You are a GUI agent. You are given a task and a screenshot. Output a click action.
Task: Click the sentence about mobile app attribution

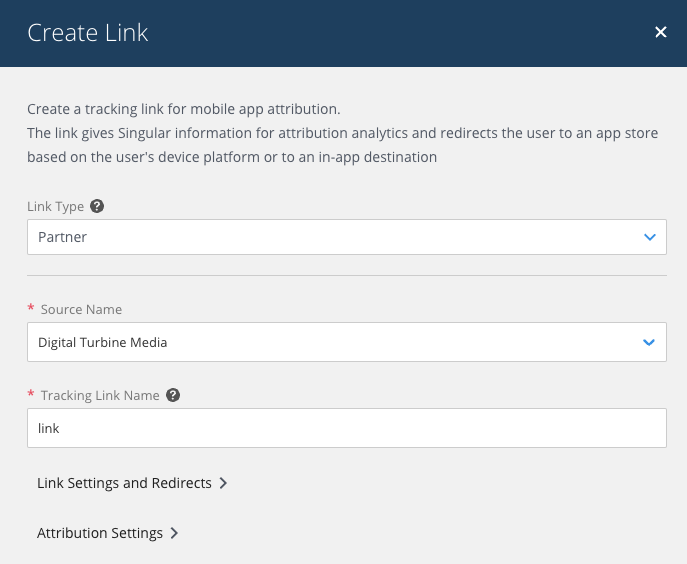point(184,109)
